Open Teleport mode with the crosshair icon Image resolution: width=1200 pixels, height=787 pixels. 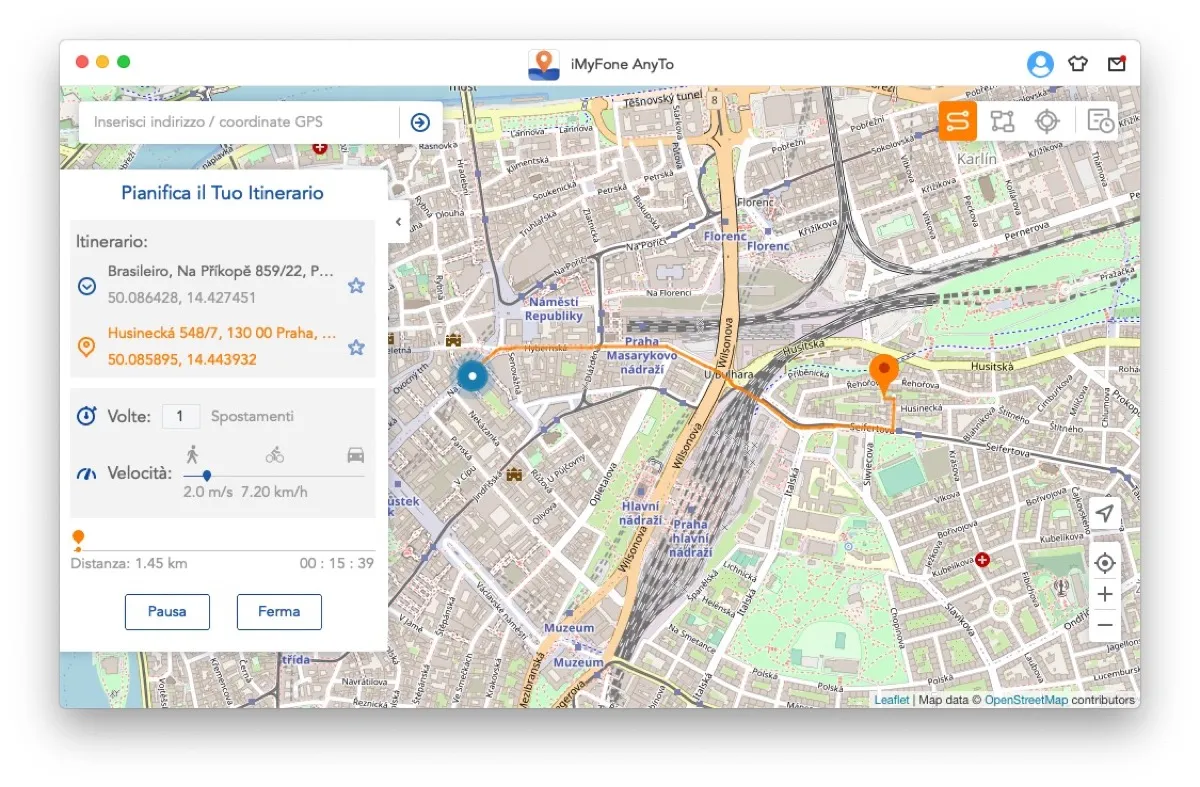(x=1047, y=120)
